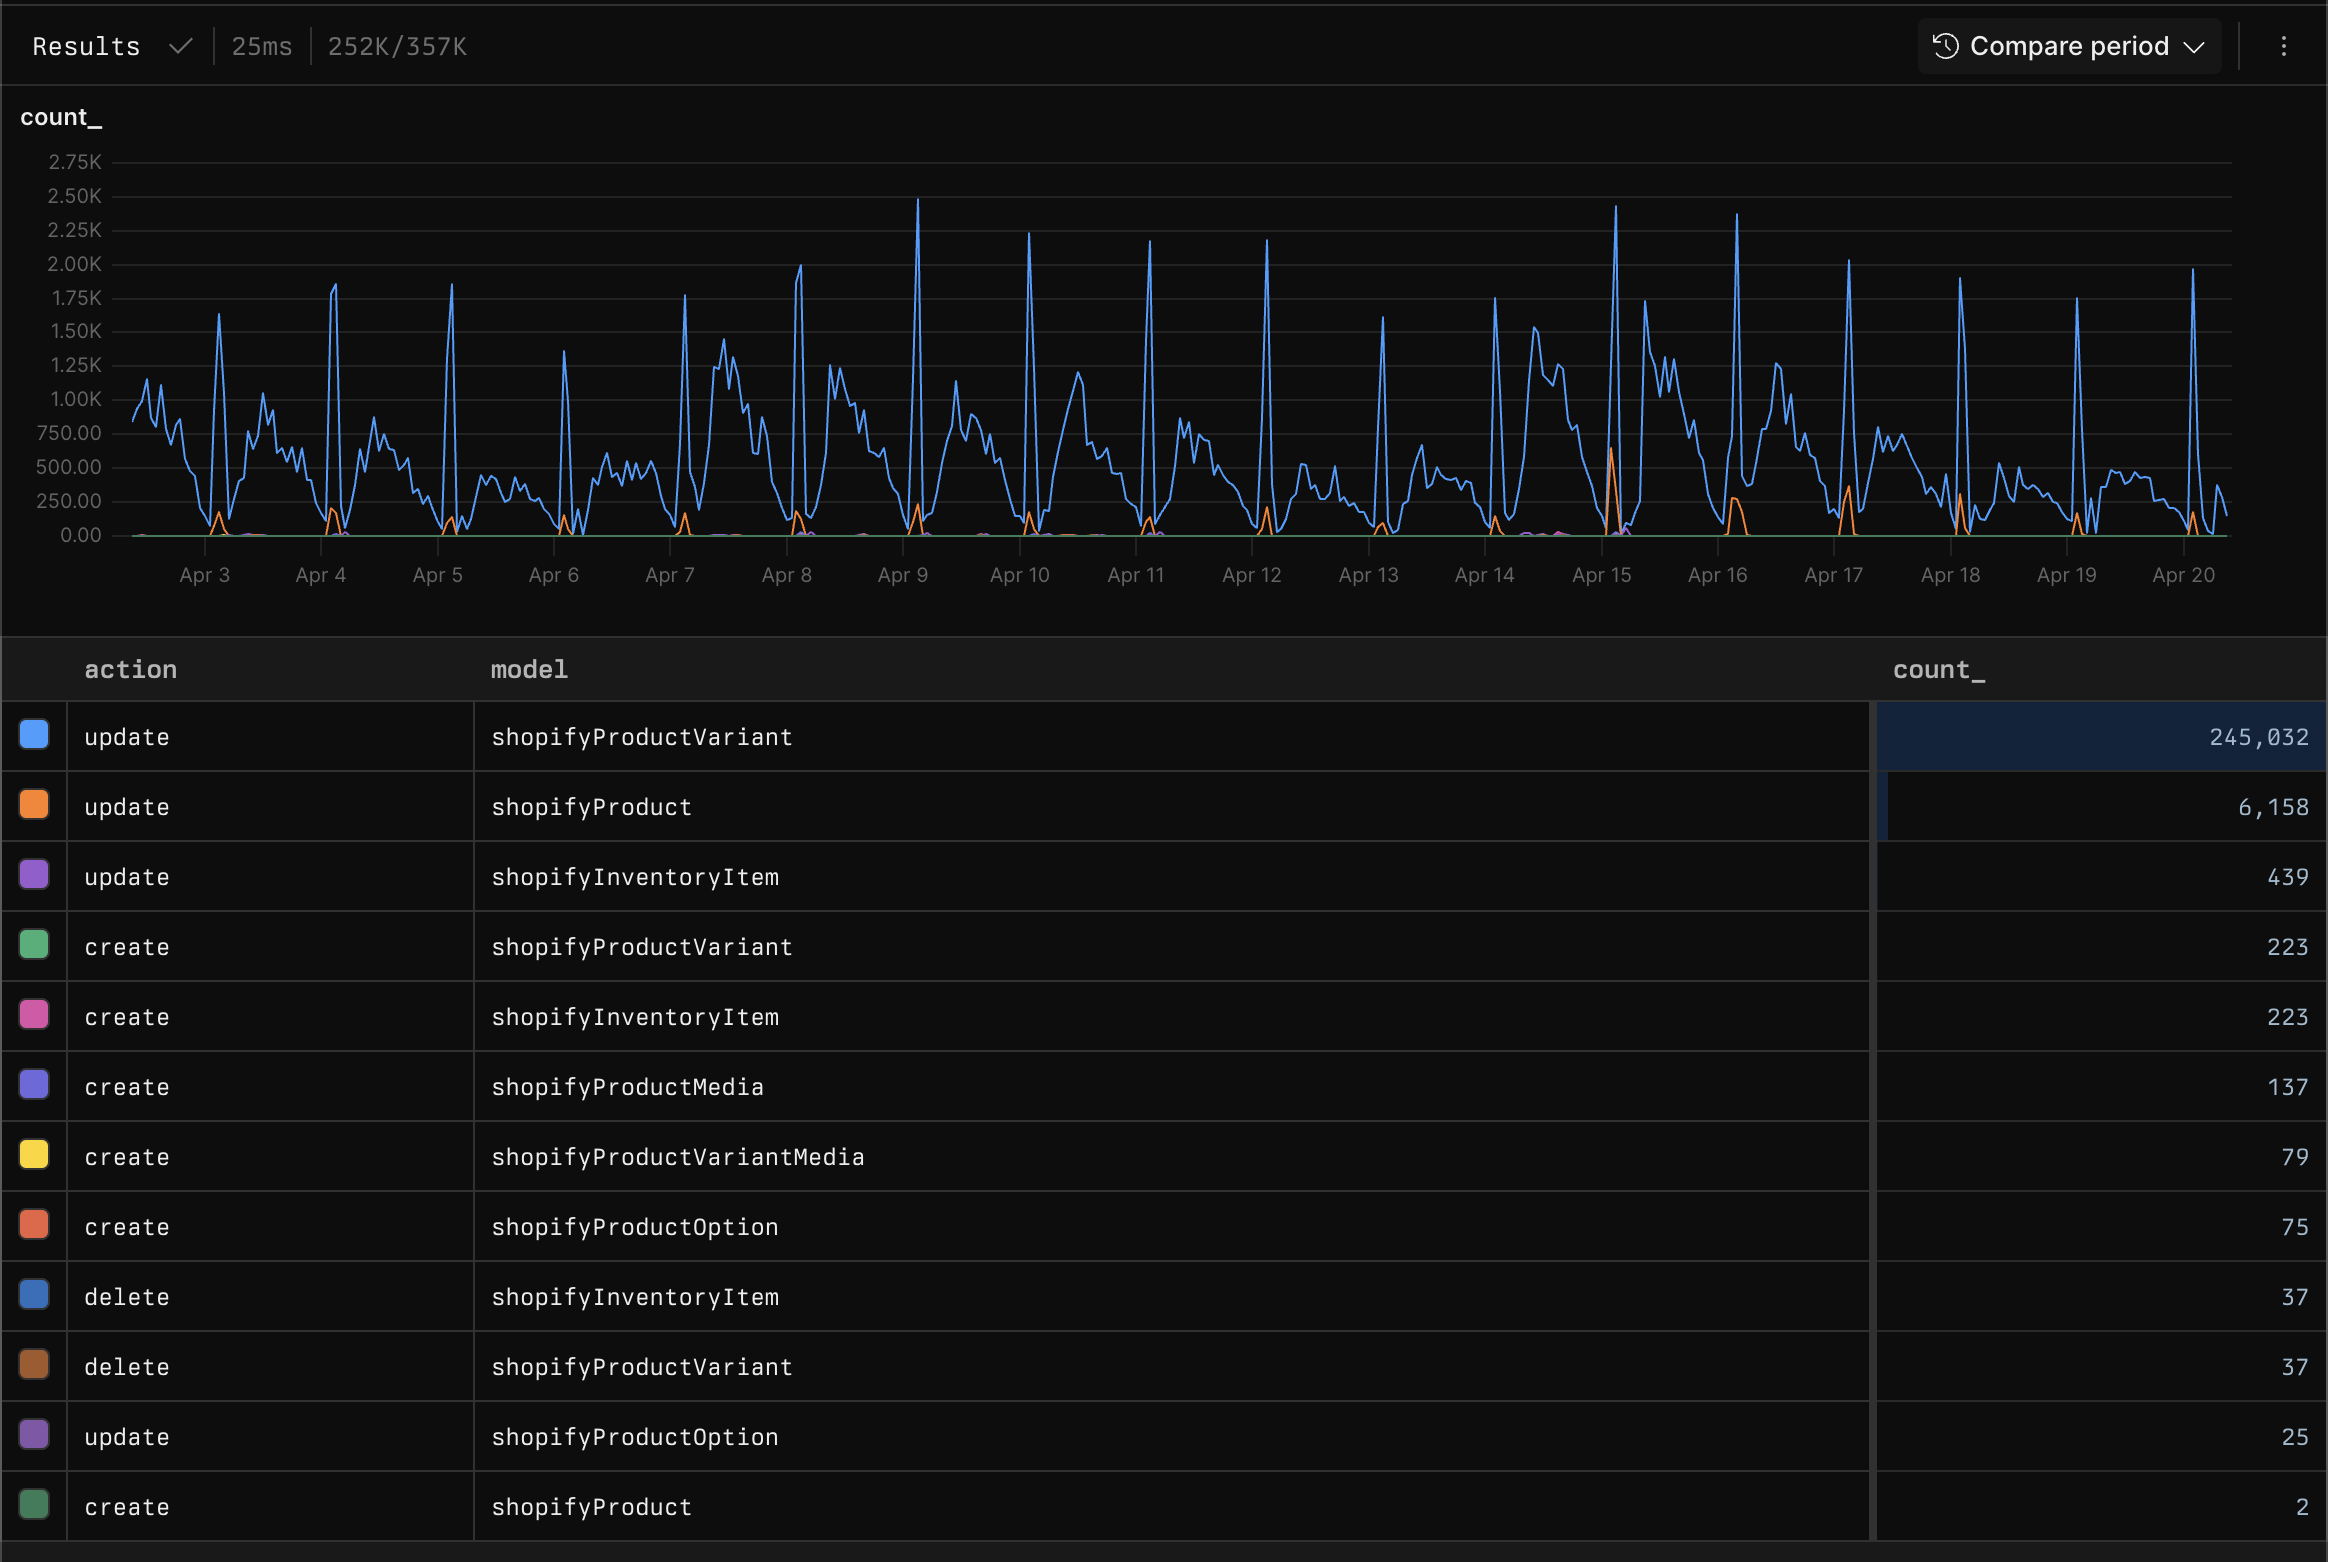This screenshot has width=2328, height=1562.
Task: Select the count value 75
Action: click(2295, 1227)
